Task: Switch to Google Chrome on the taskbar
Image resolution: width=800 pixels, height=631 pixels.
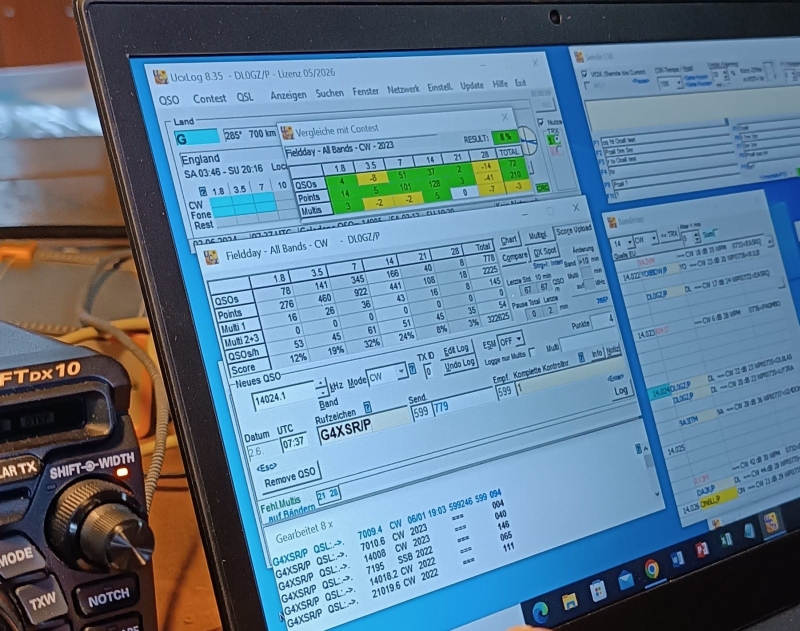Action: (x=652, y=569)
